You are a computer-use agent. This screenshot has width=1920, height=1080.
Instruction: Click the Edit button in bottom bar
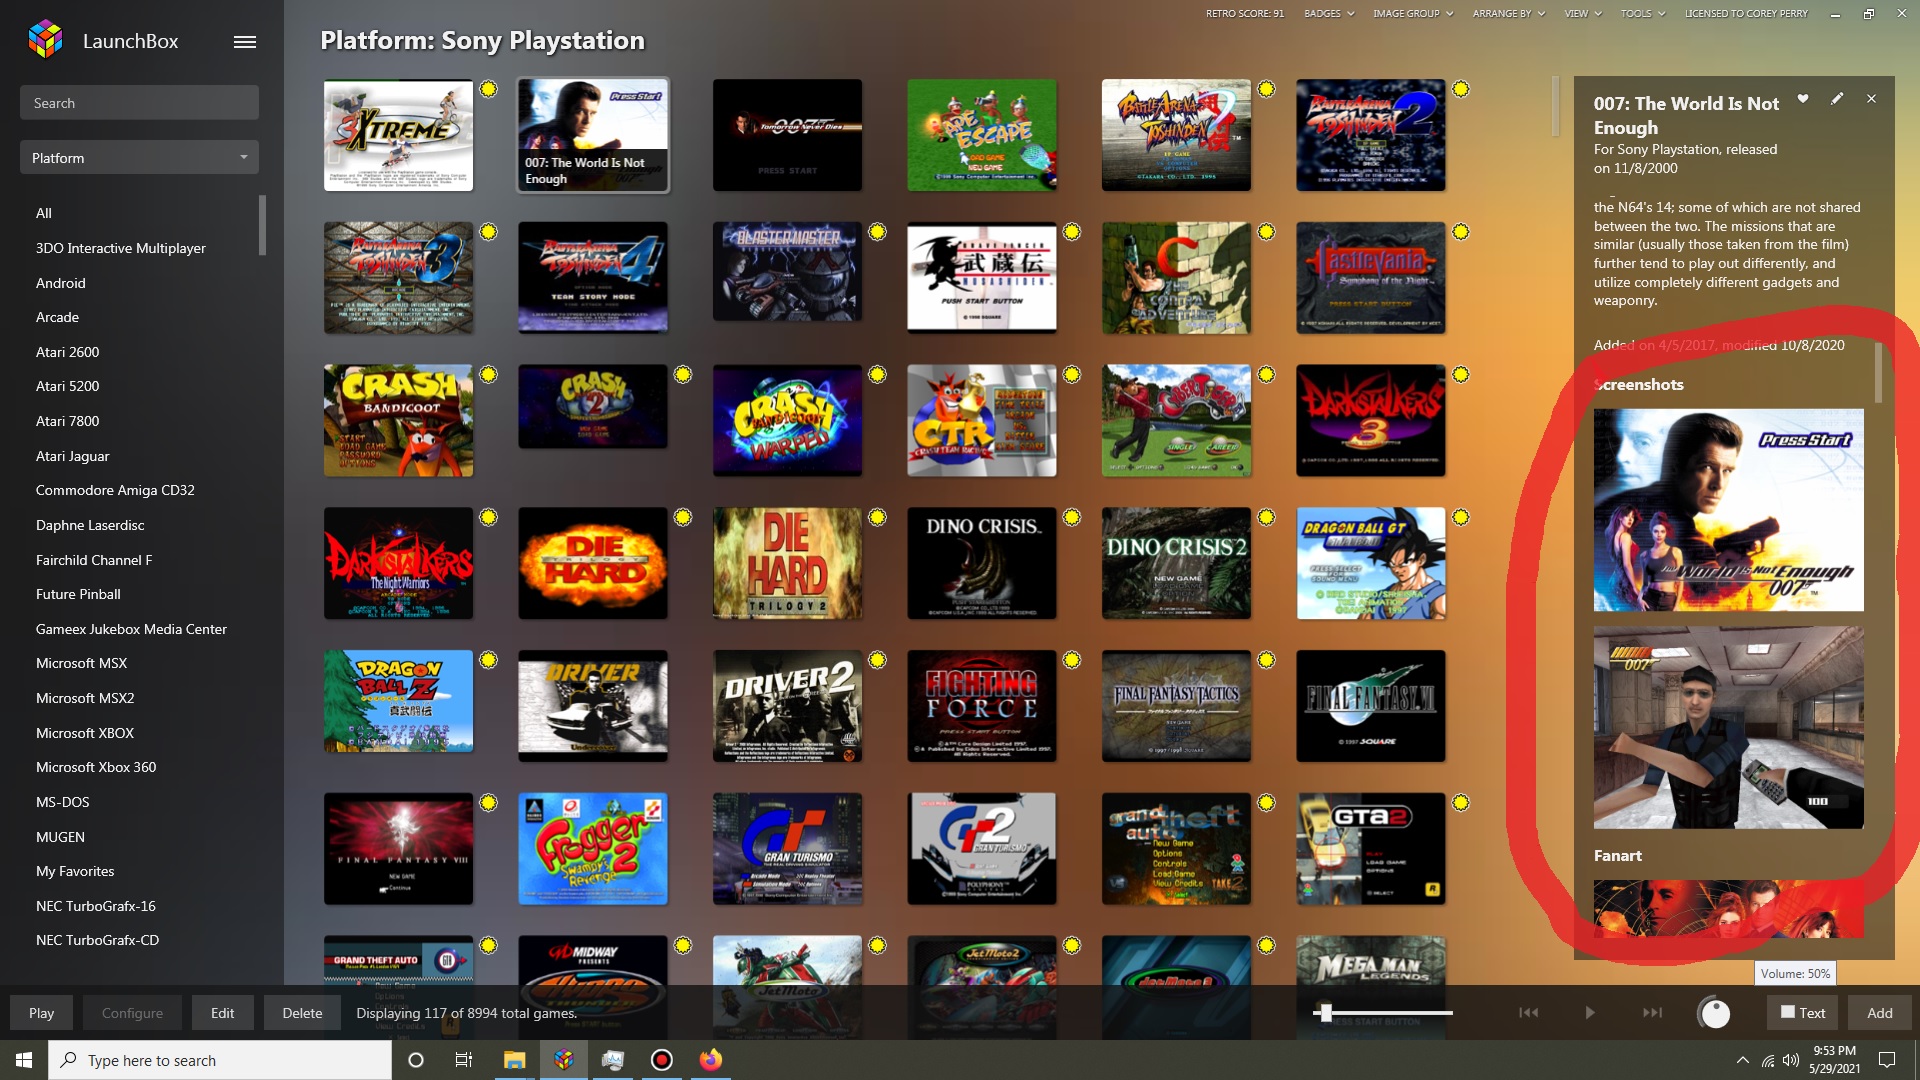[x=222, y=1013]
